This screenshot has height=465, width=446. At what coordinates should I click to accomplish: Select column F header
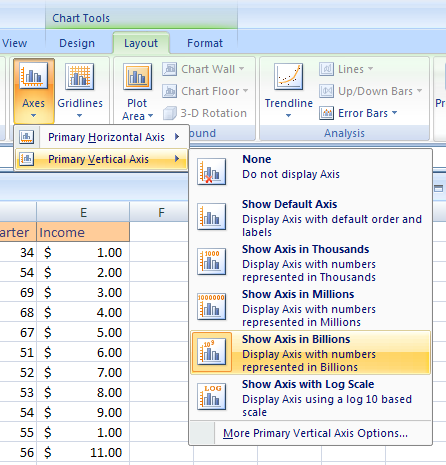[x=161, y=212]
